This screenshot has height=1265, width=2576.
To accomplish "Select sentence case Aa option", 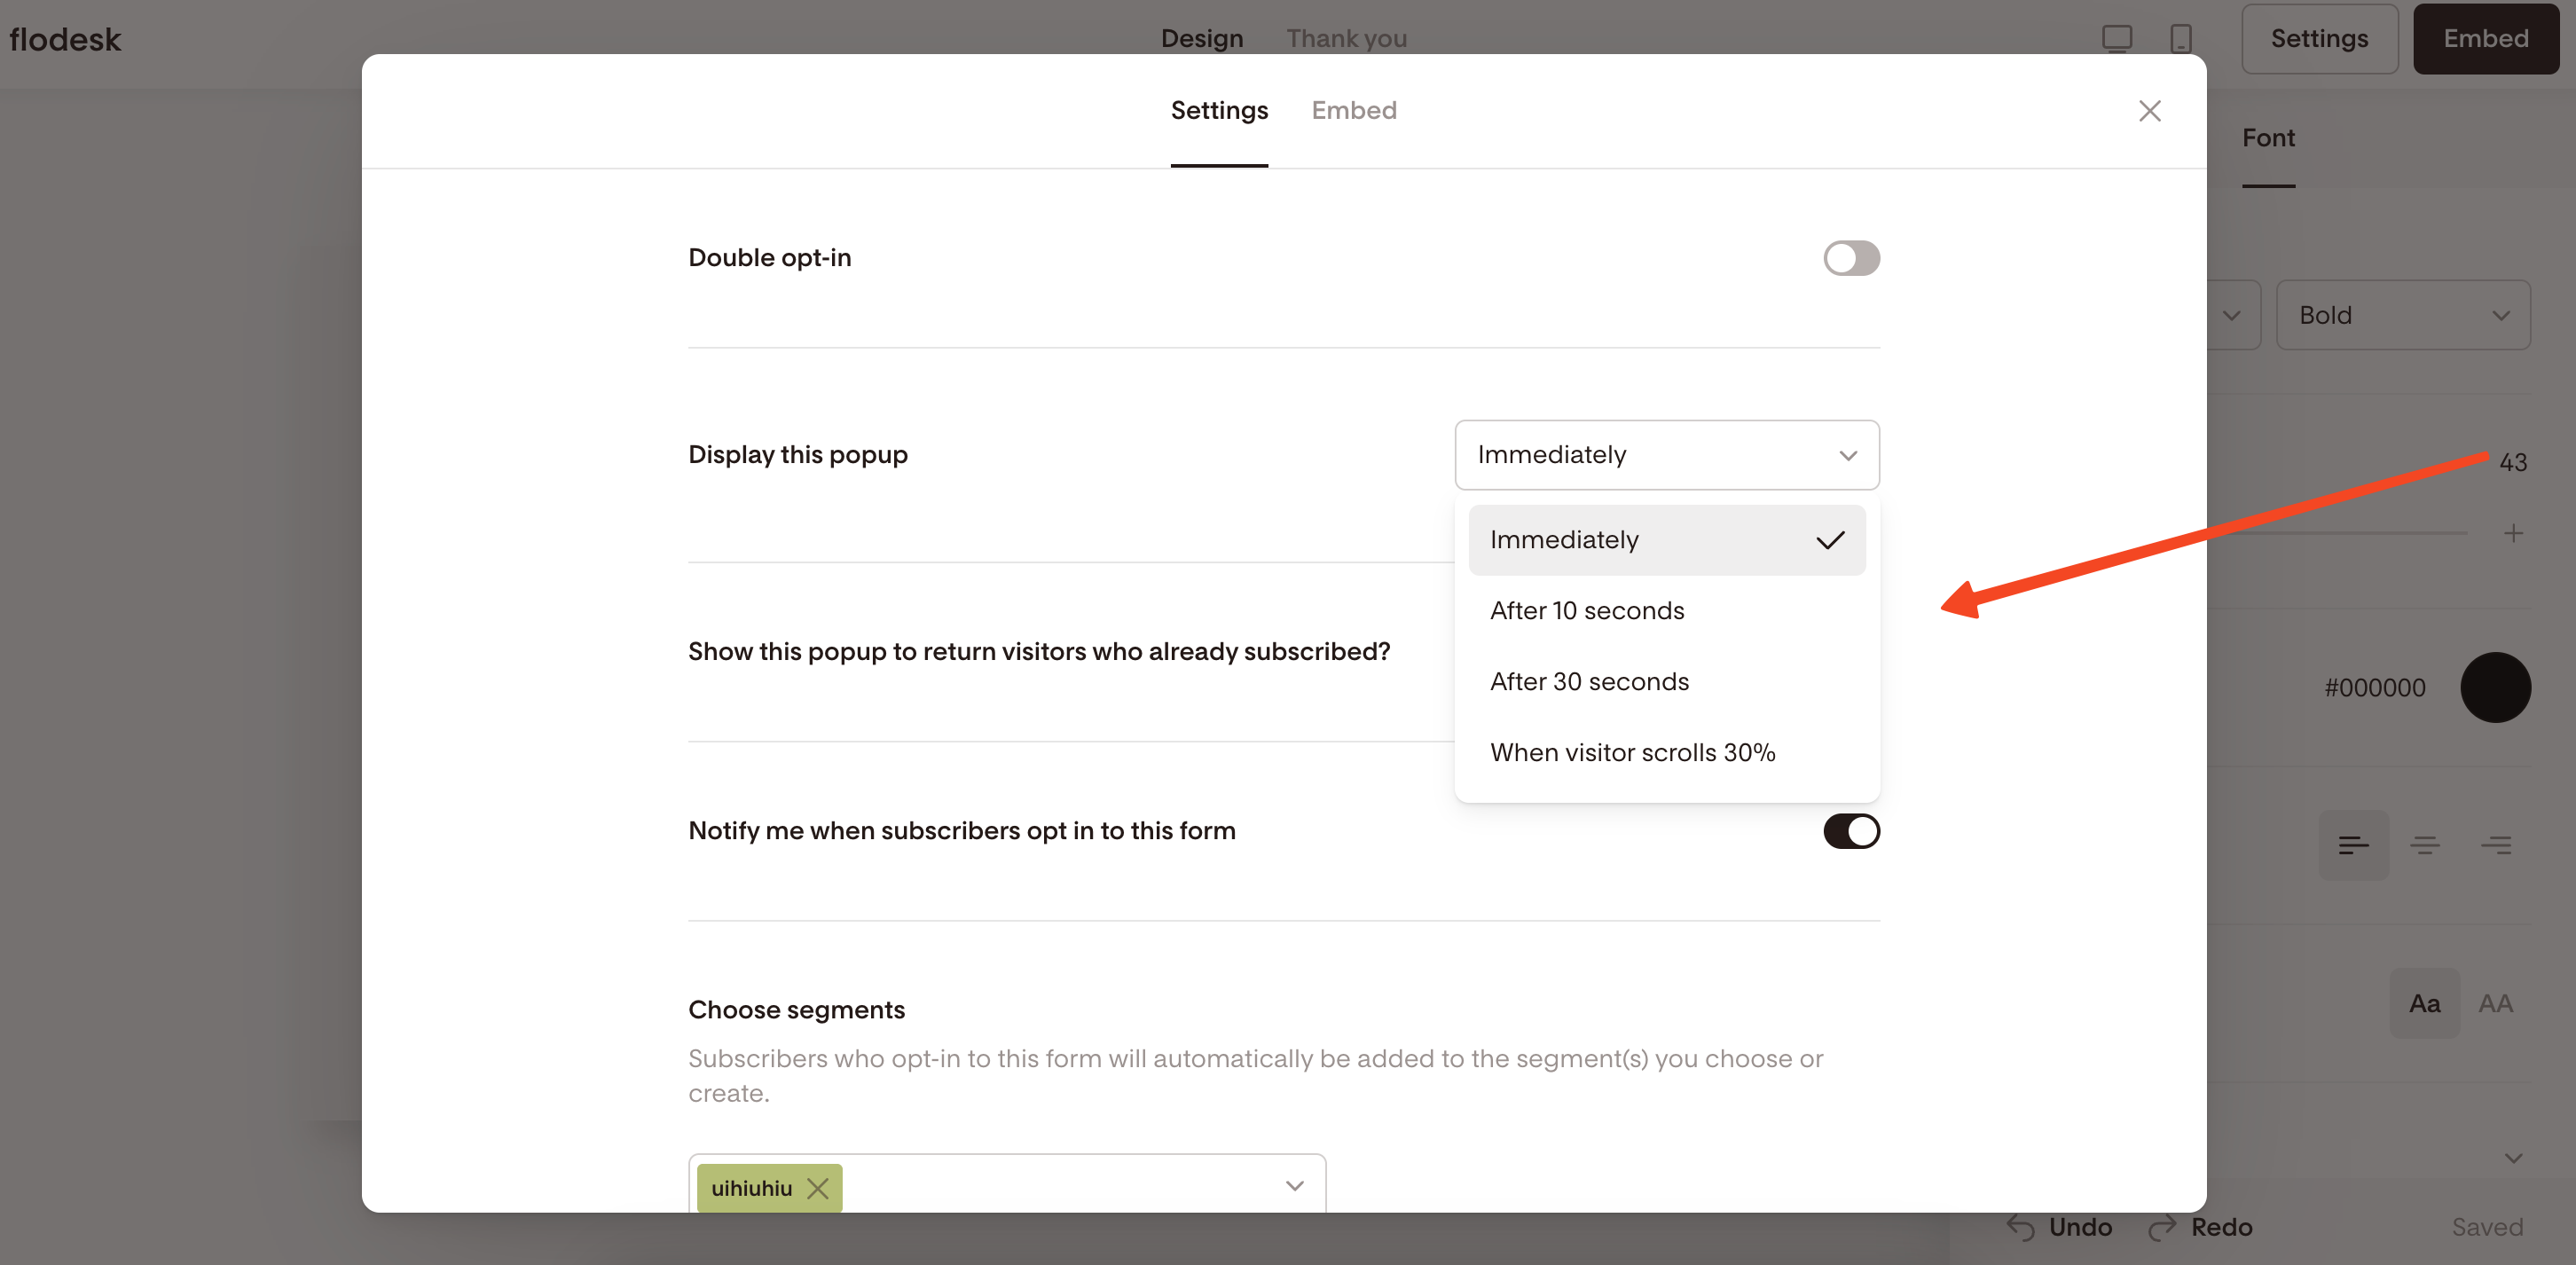I will (x=2424, y=1003).
